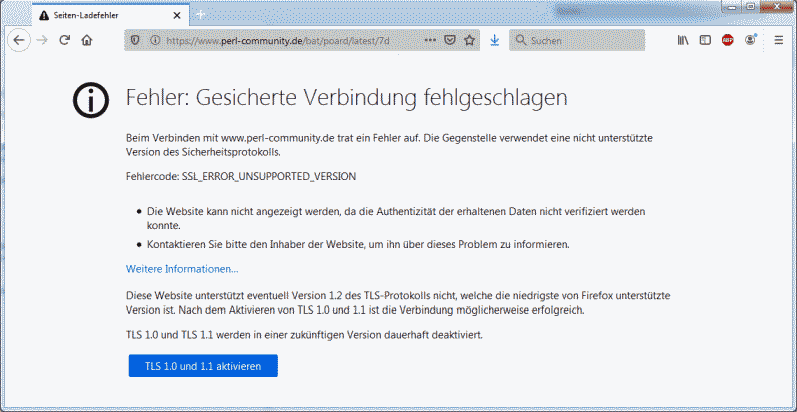Click the warning triangle icon in tab

click(44, 16)
